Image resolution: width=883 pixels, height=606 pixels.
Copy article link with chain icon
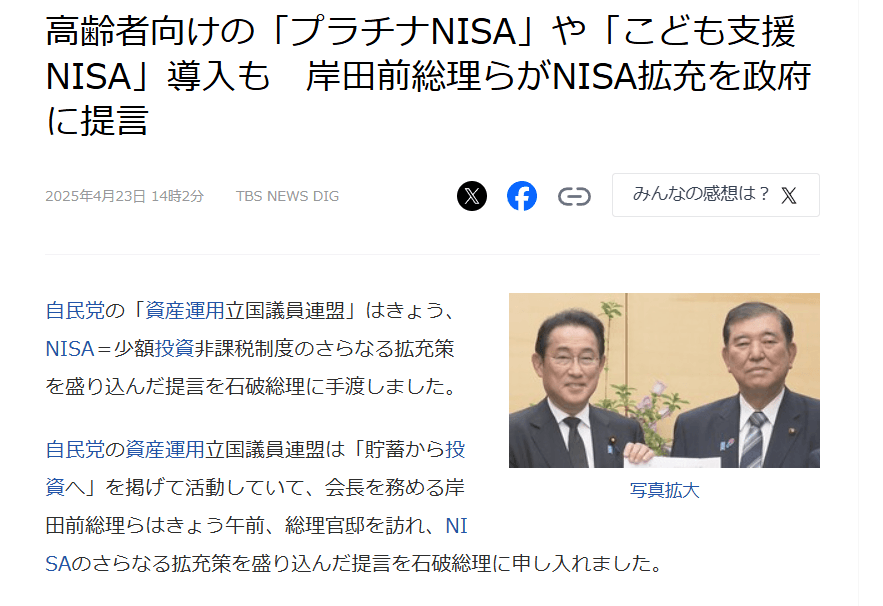574,197
